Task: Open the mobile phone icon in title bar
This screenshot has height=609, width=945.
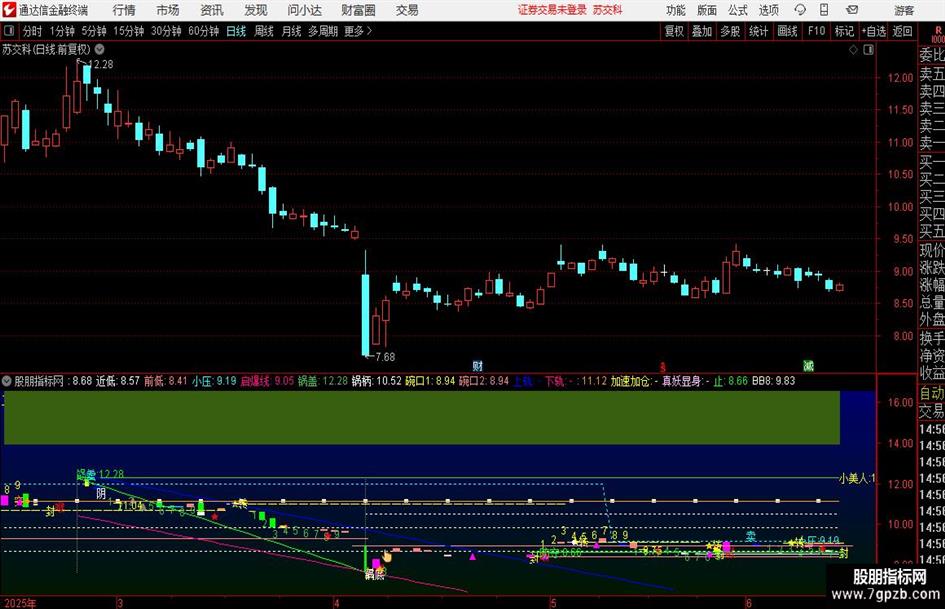Action: coord(824,10)
